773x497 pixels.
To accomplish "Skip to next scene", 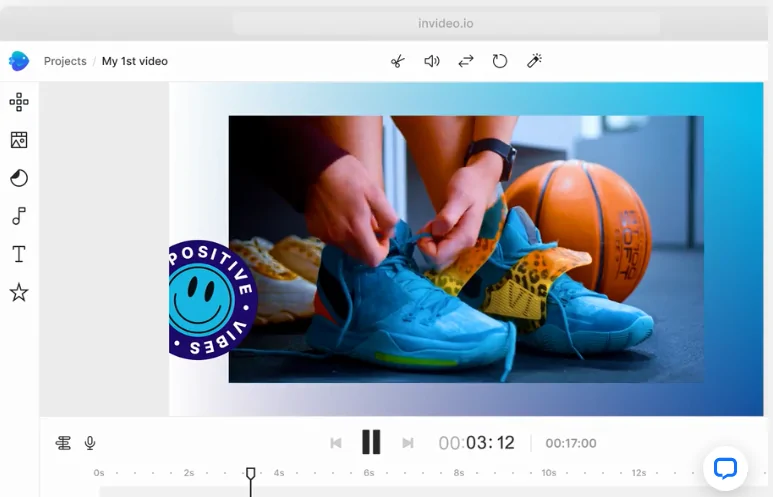I will 408,443.
